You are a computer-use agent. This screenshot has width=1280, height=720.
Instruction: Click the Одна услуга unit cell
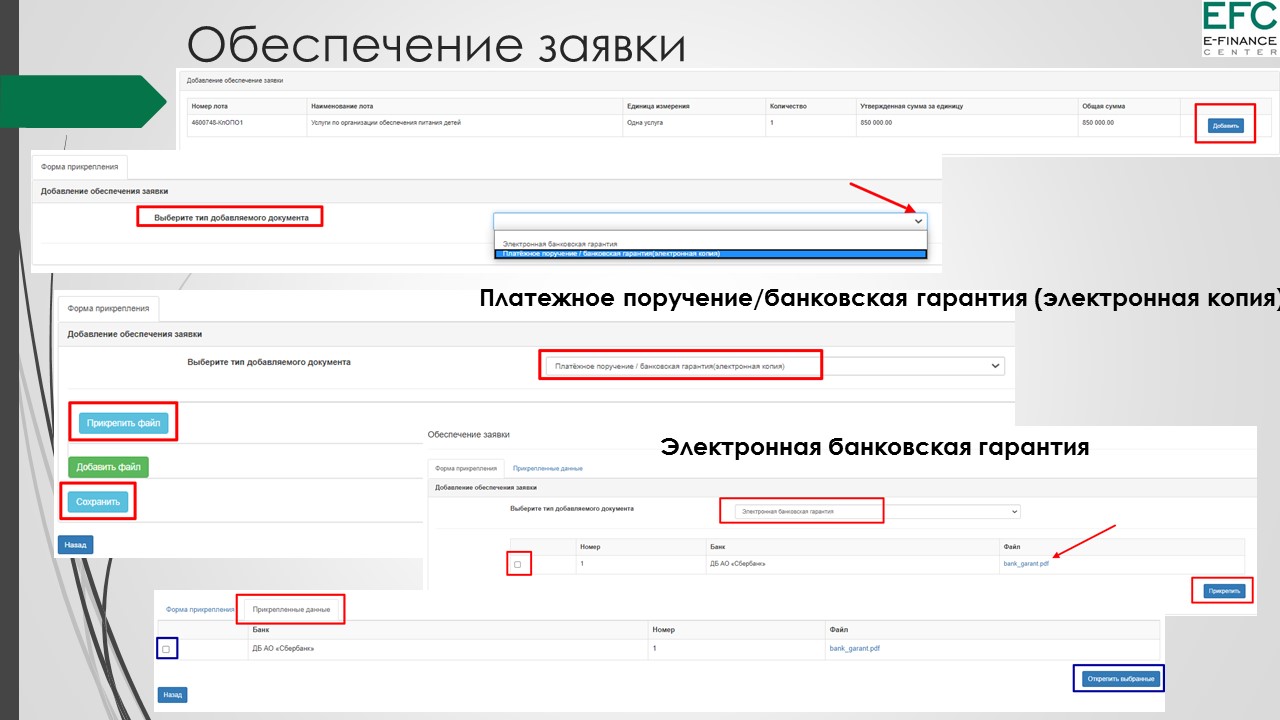click(x=645, y=123)
